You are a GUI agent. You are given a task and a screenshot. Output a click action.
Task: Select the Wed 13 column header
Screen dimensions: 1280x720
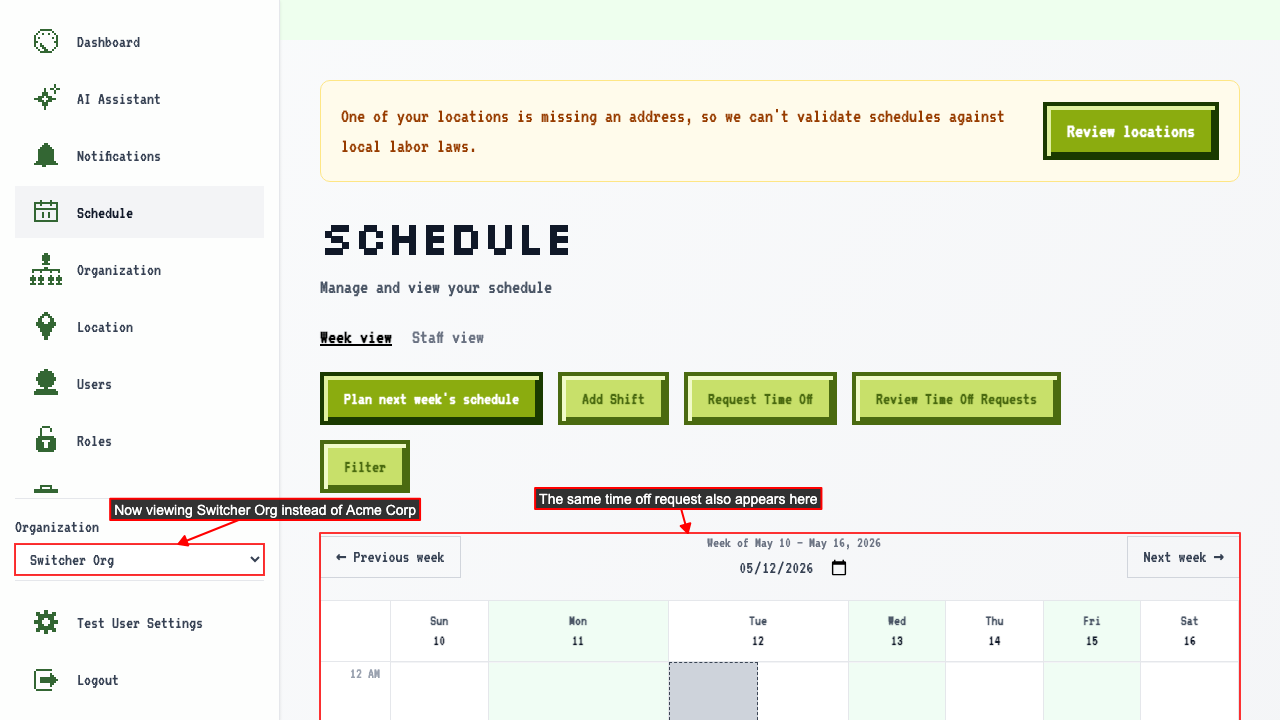[x=897, y=631]
